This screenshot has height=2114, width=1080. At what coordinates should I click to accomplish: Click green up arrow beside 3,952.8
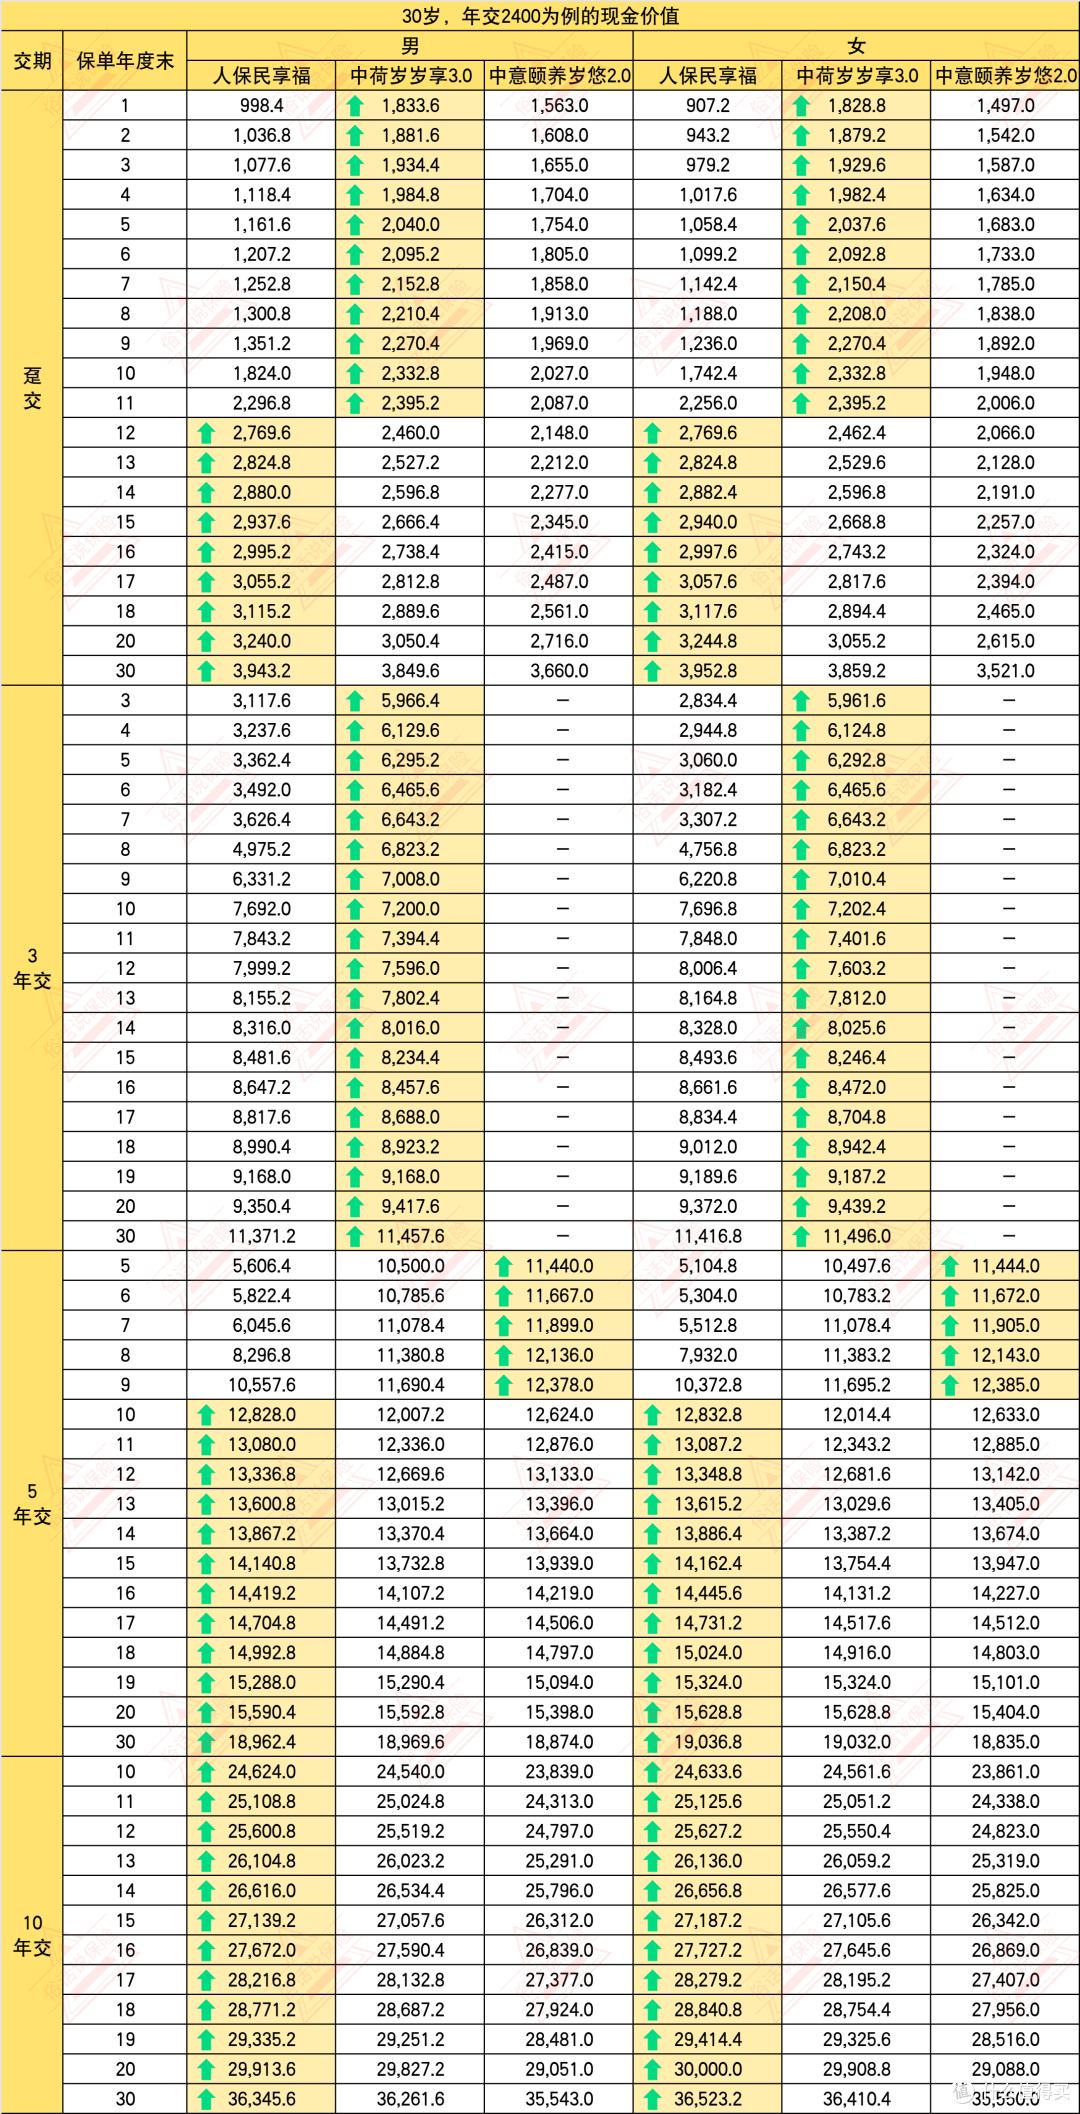pyautogui.click(x=653, y=672)
